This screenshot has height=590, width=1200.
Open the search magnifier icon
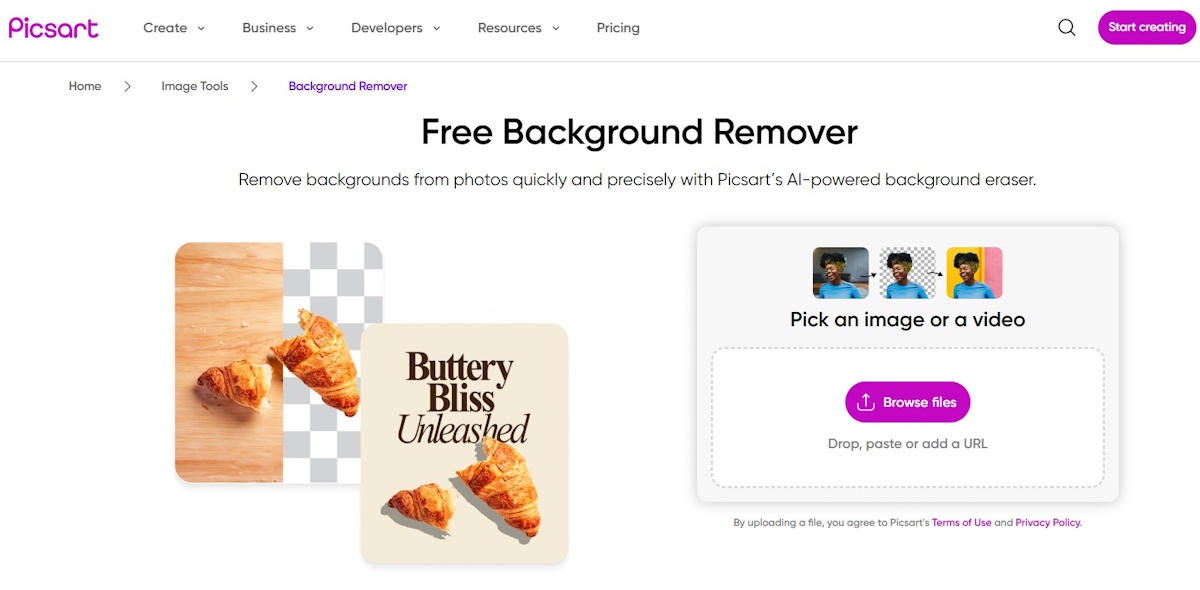point(1067,28)
